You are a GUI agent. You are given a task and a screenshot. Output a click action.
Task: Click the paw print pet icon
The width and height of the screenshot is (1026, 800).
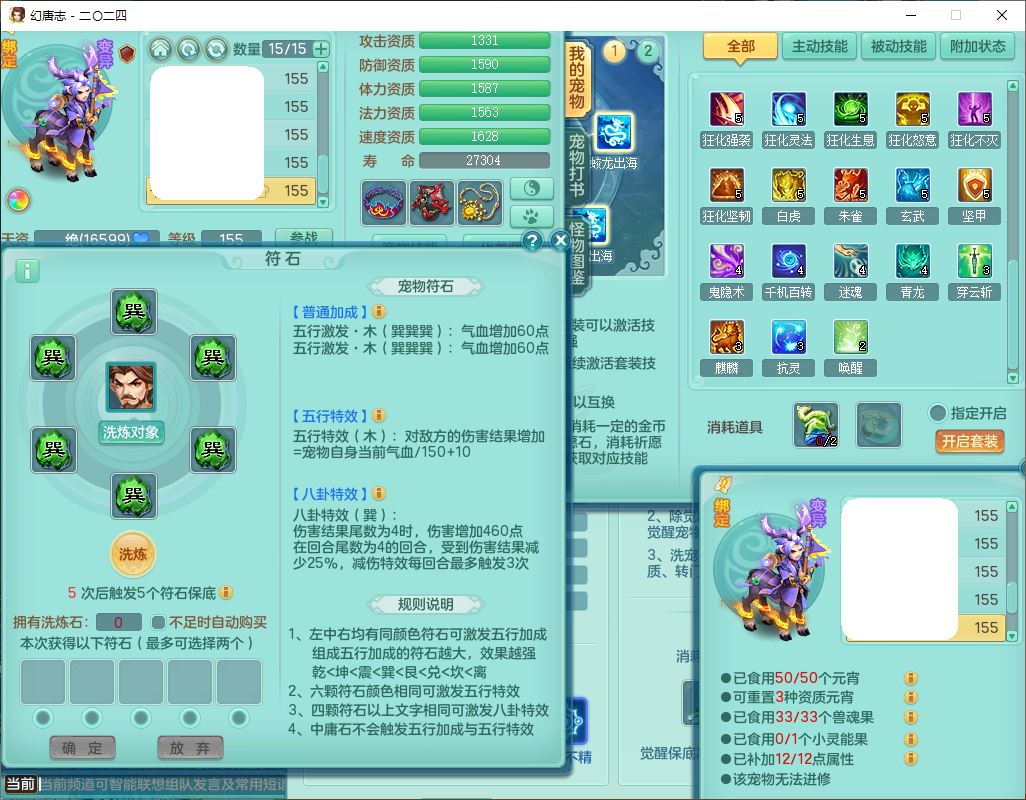click(531, 216)
